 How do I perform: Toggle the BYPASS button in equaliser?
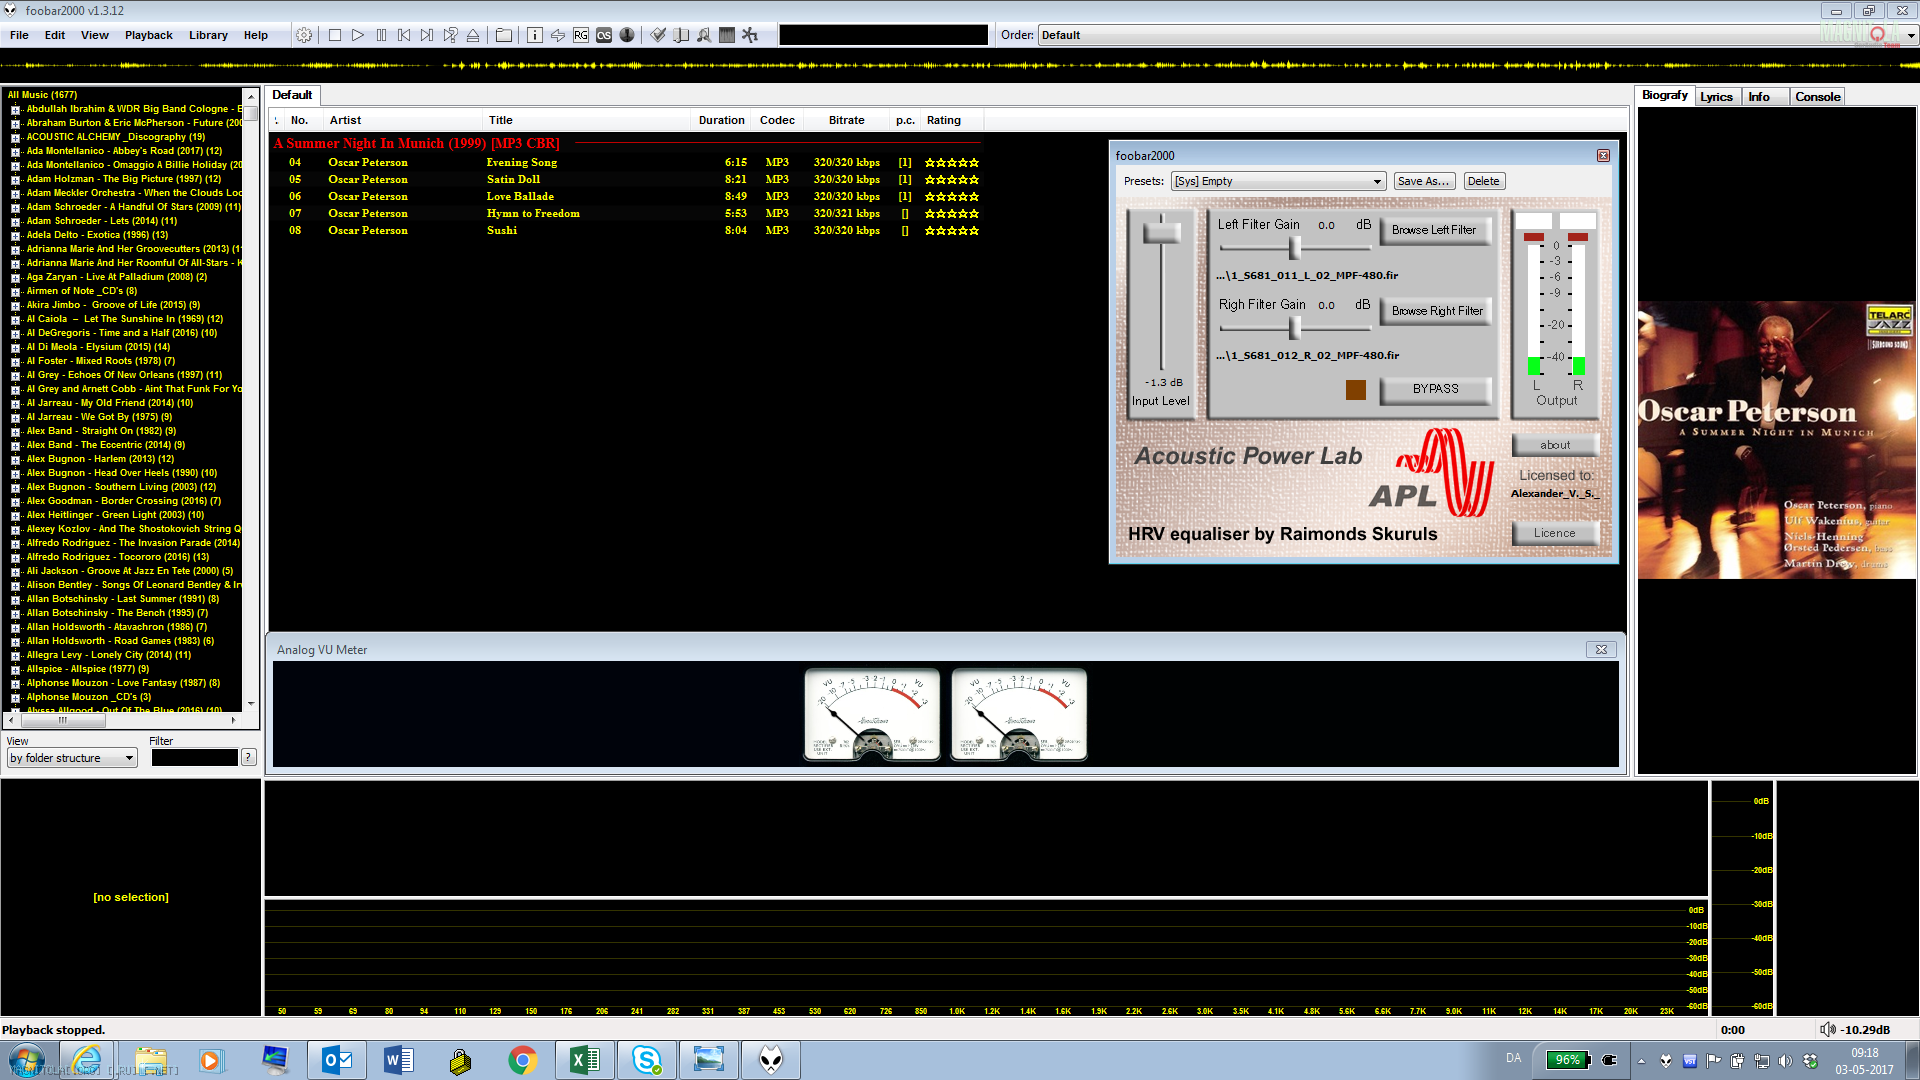[x=1435, y=389]
